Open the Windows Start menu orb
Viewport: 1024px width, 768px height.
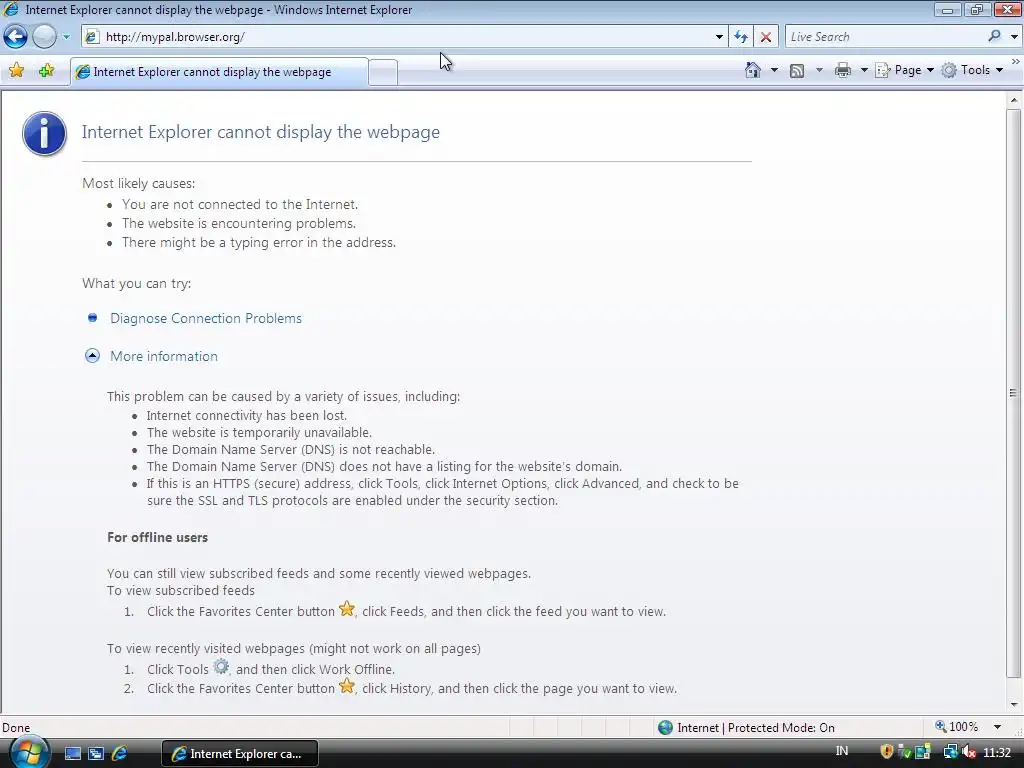coord(29,752)
